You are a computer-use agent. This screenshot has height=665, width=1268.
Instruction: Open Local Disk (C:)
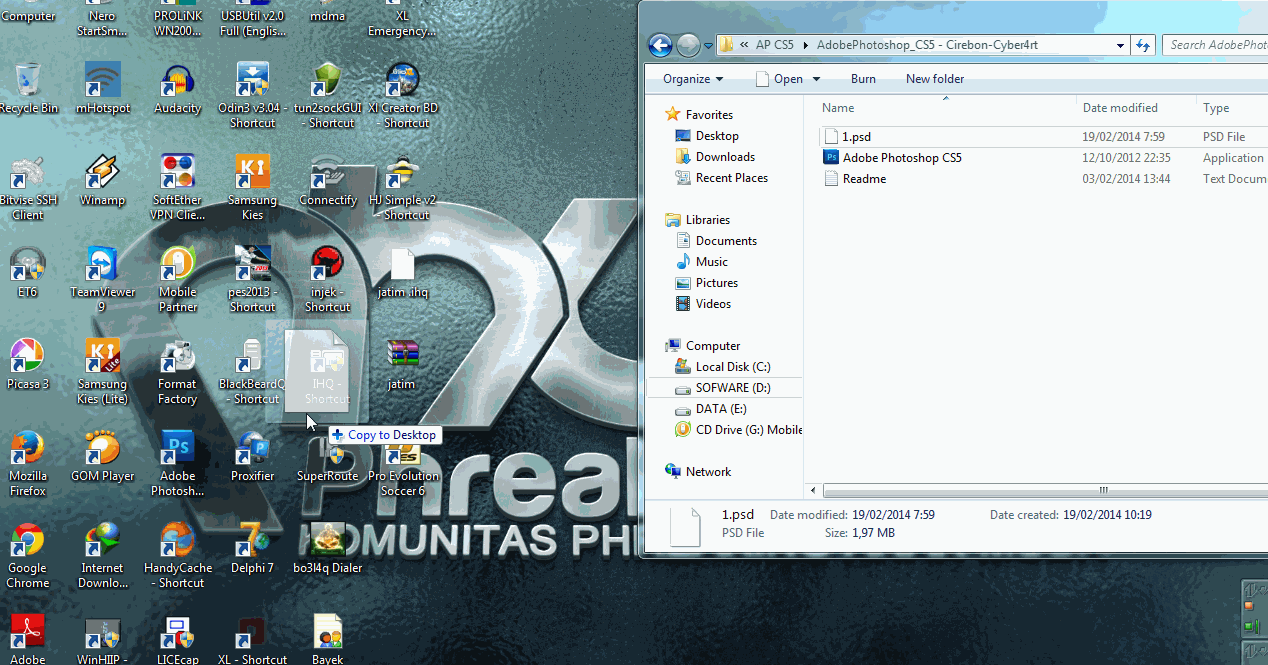[x=733, y=367]
